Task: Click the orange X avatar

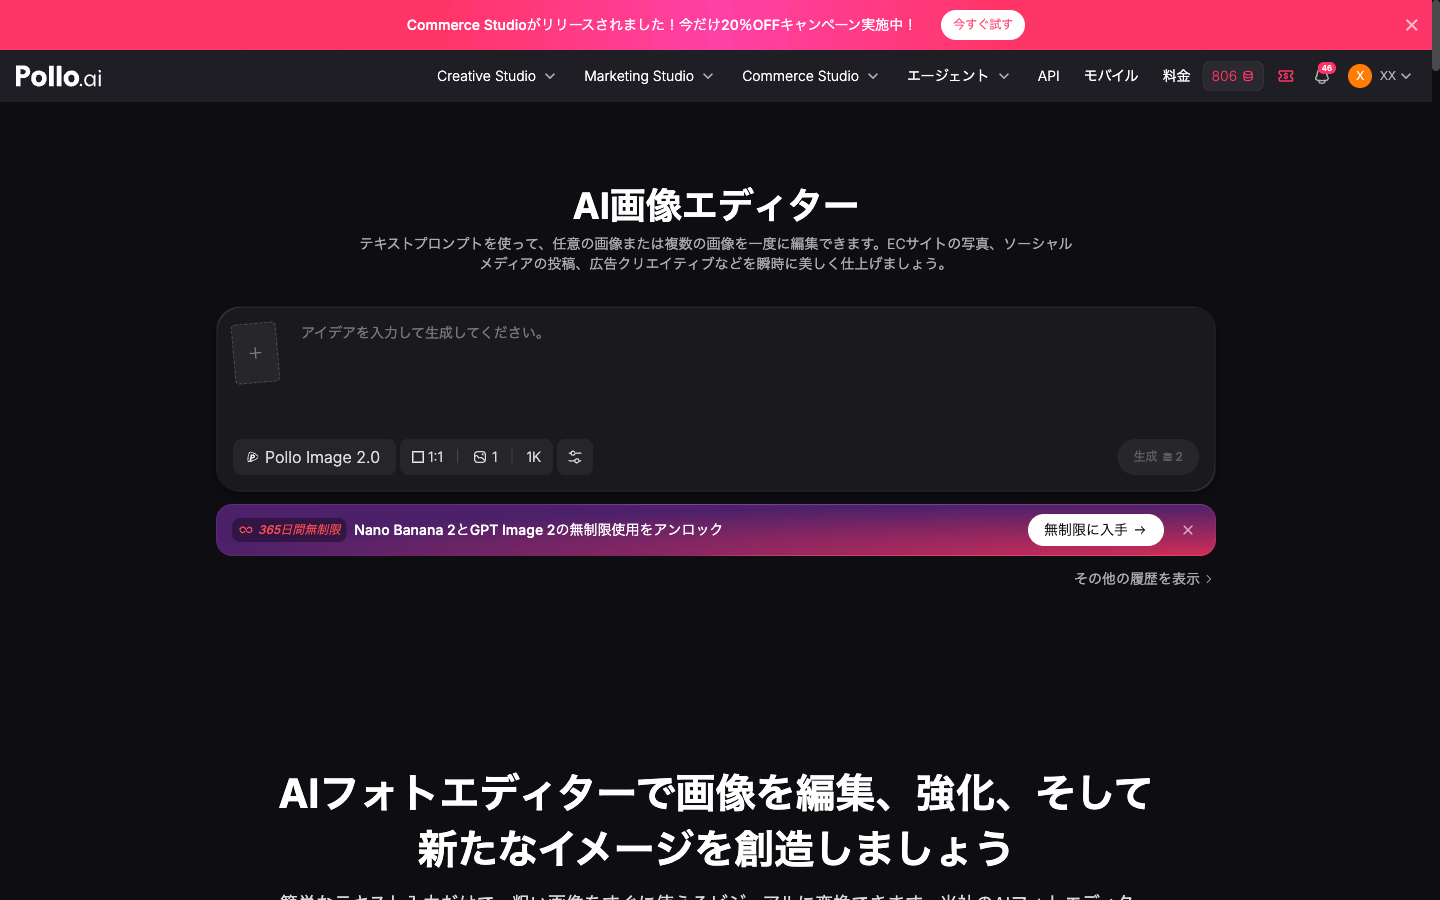Action: point(1360,76)
